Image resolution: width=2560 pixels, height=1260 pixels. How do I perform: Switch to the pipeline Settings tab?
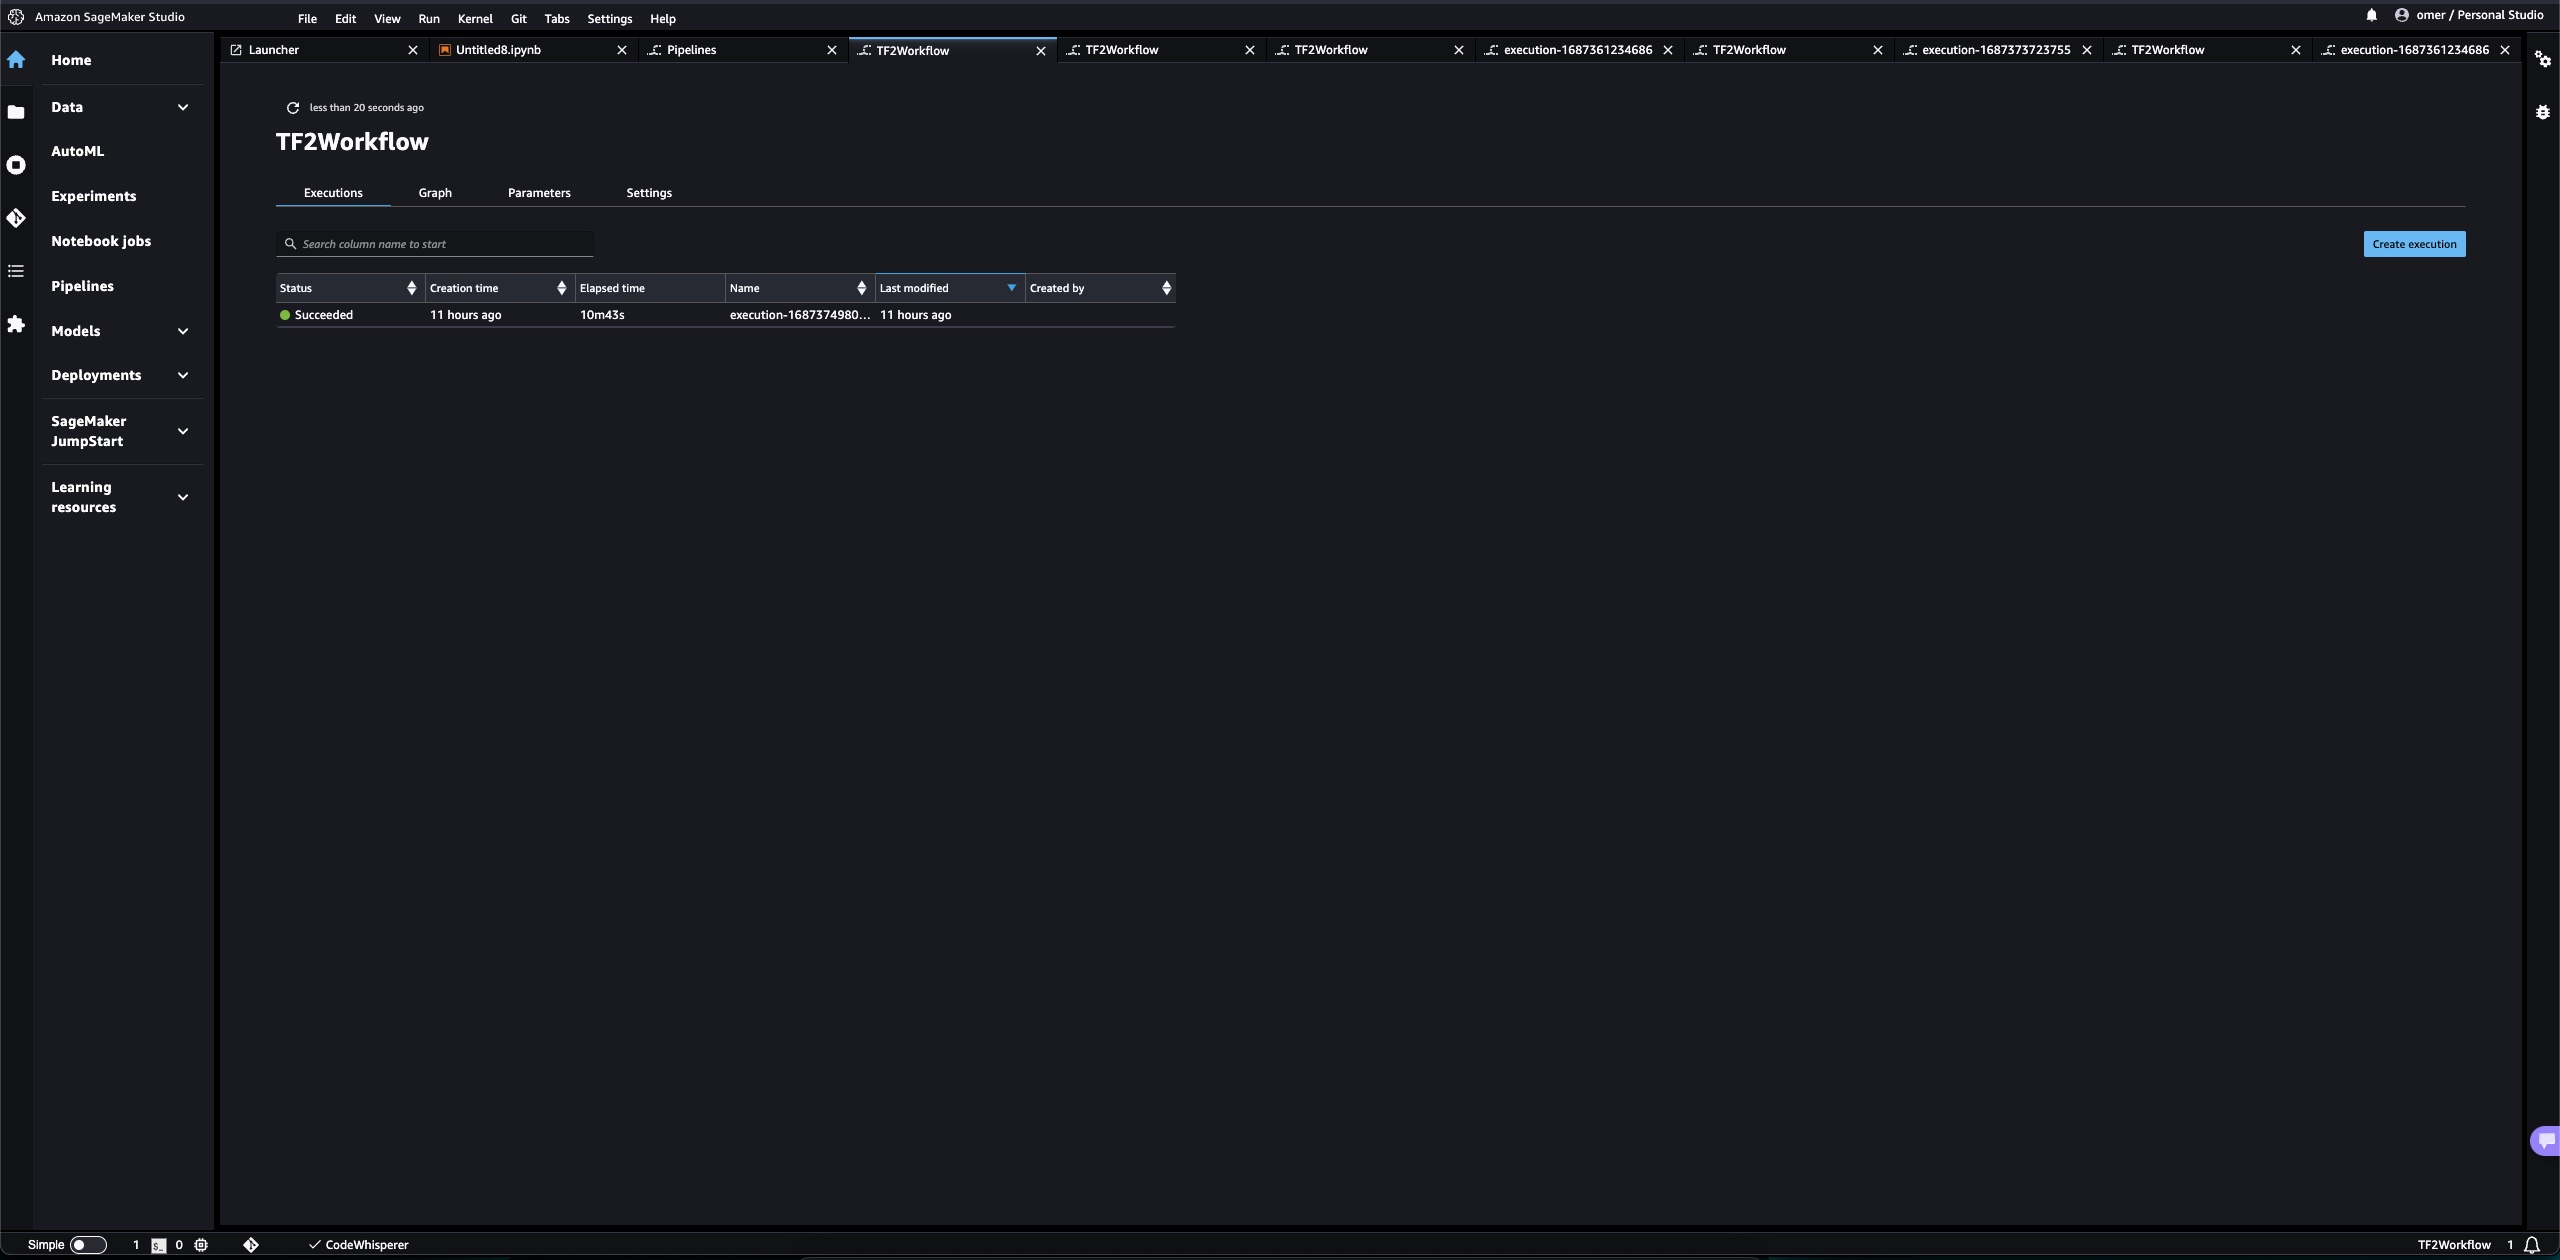(649, 193)
